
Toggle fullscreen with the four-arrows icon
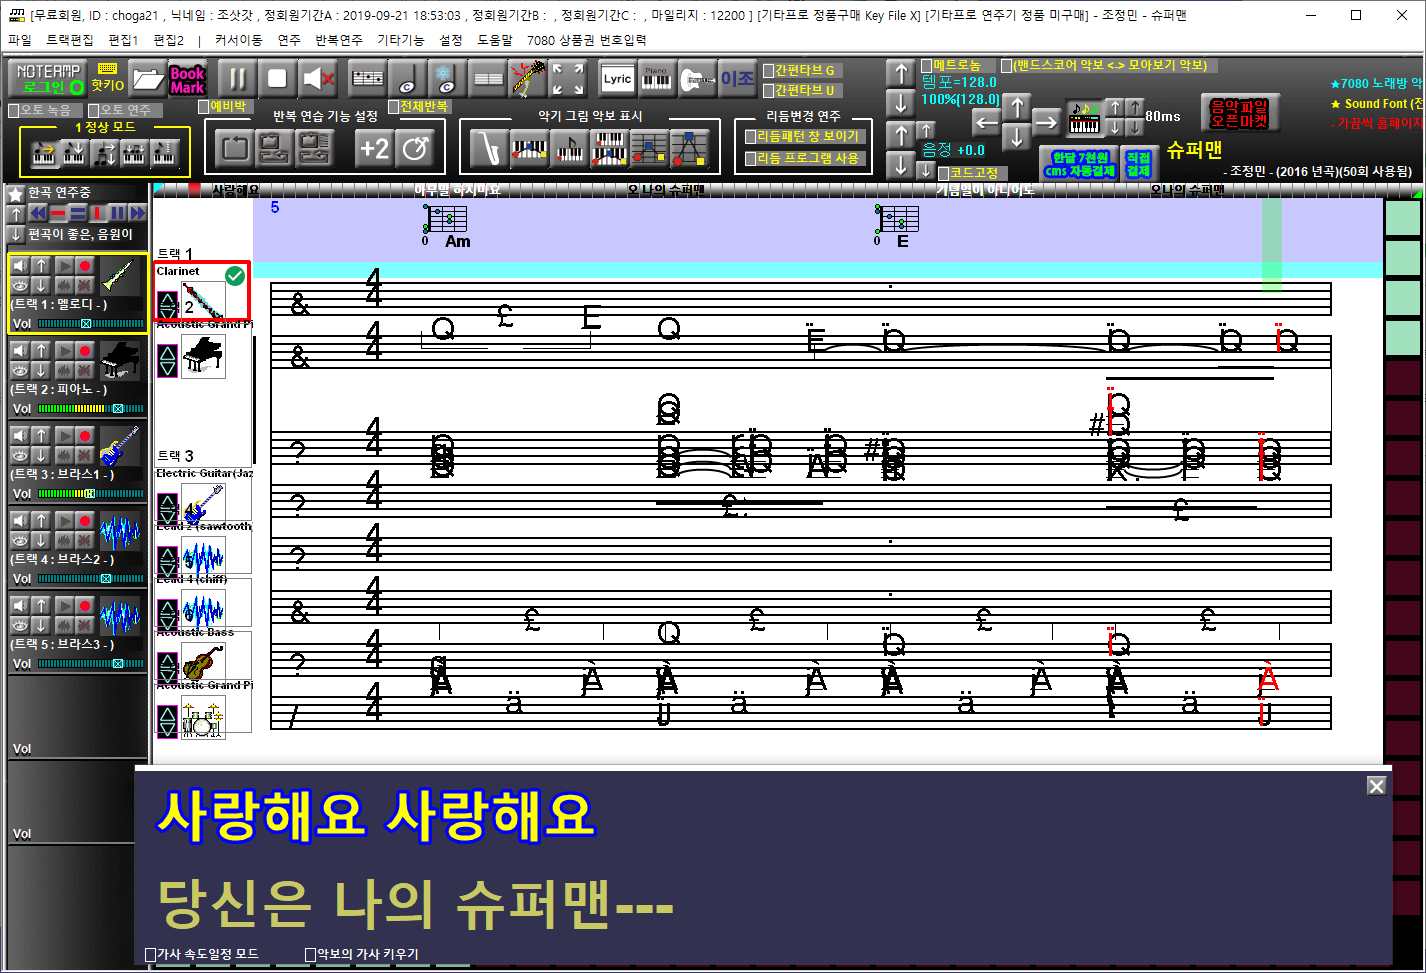pyautogui.click(x=567, y=78)
